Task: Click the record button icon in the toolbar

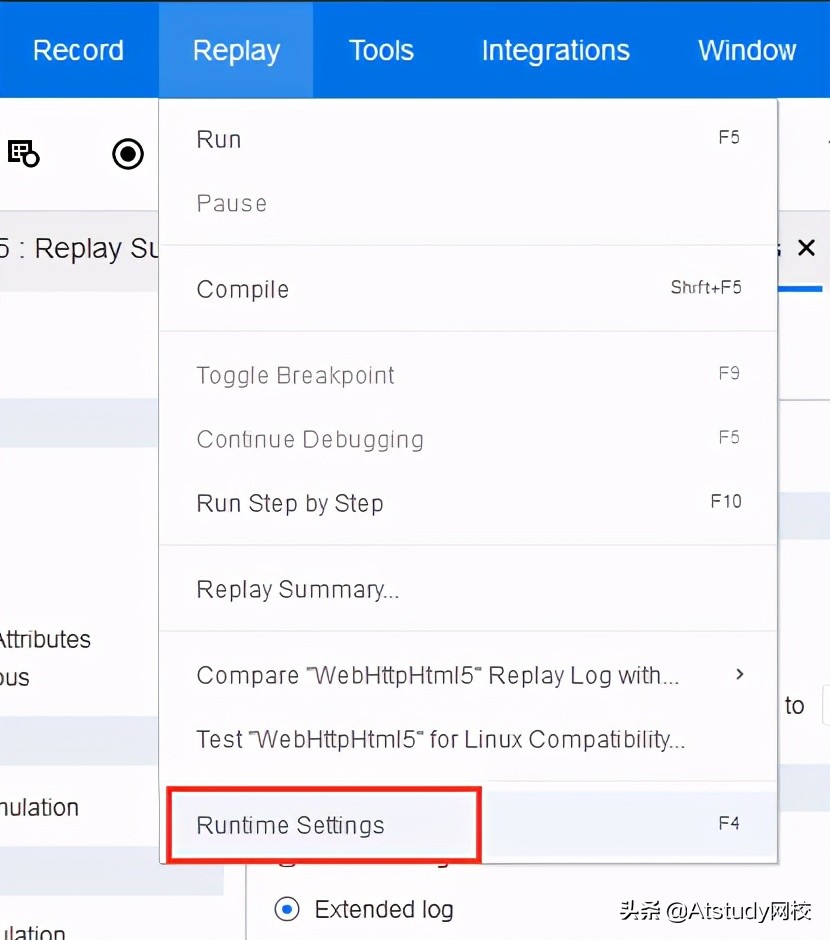Action: [x=128, y=154]
